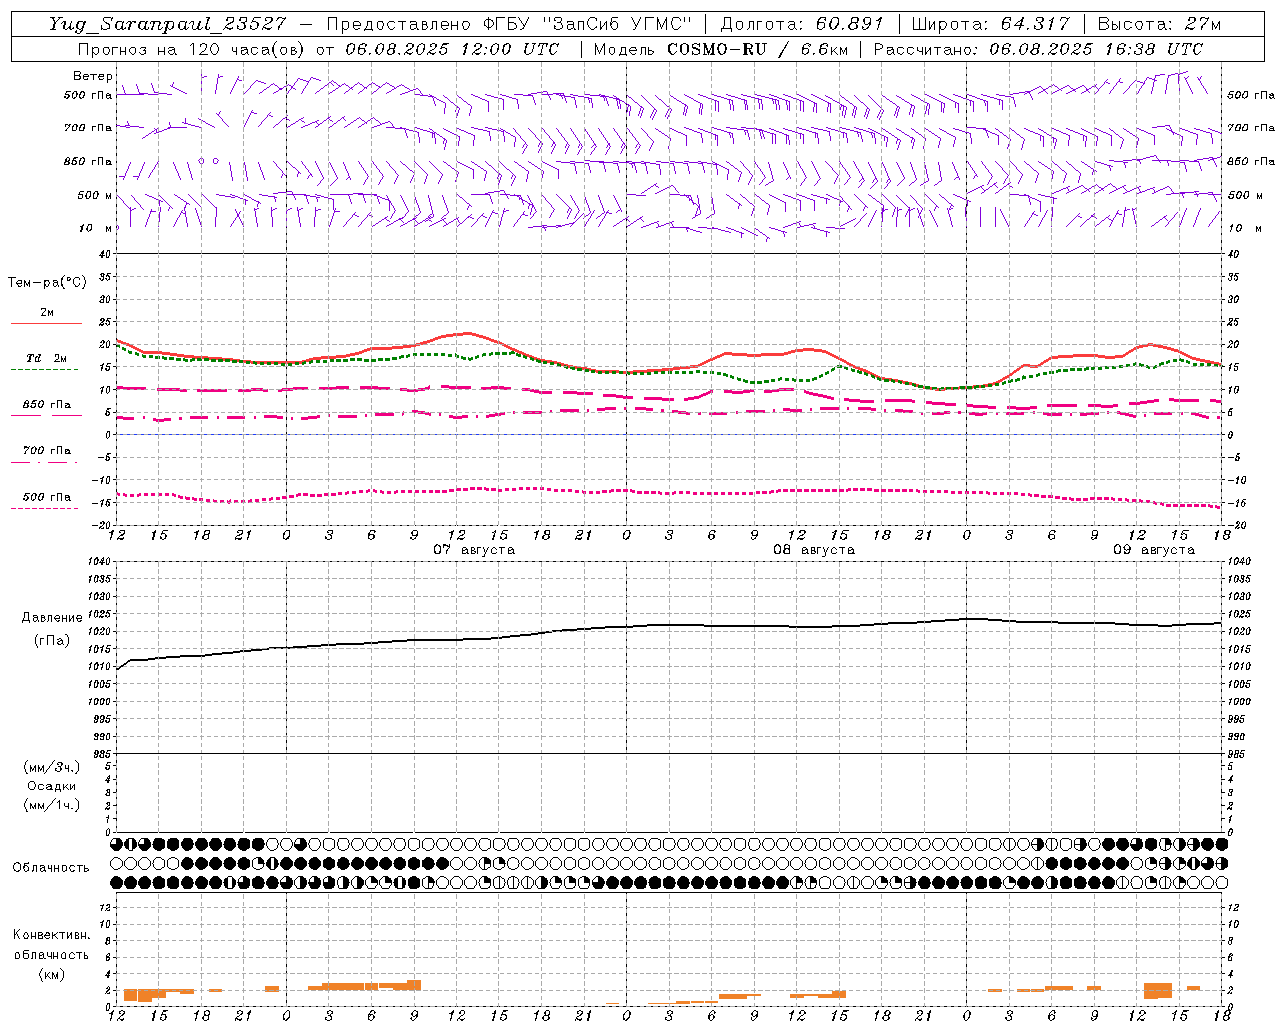Click the (гПа) unit label under Давление
The height and width of the screenshot is (1024, 1280).
click(x=52, y=640)
